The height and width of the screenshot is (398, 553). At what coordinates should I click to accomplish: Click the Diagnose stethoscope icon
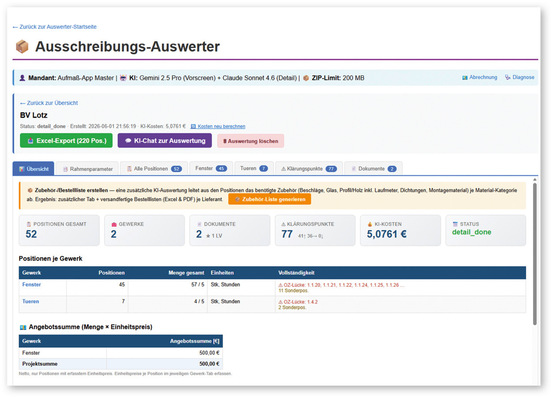(x=508, y=77)
